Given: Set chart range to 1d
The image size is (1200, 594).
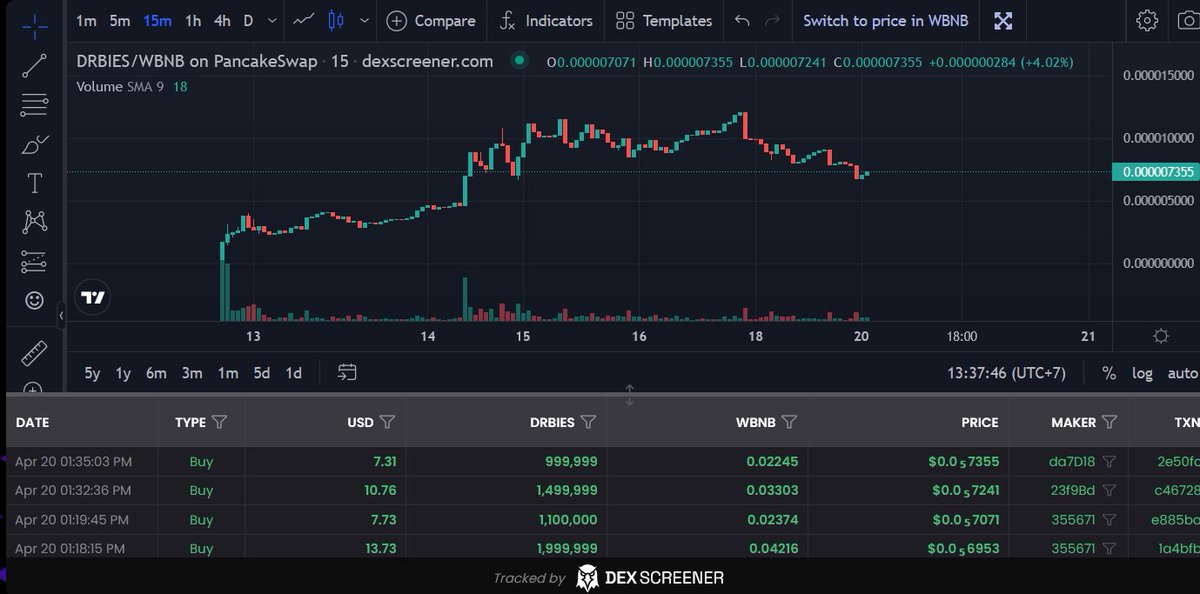Looking at the screenshot, I should (294, 373).
